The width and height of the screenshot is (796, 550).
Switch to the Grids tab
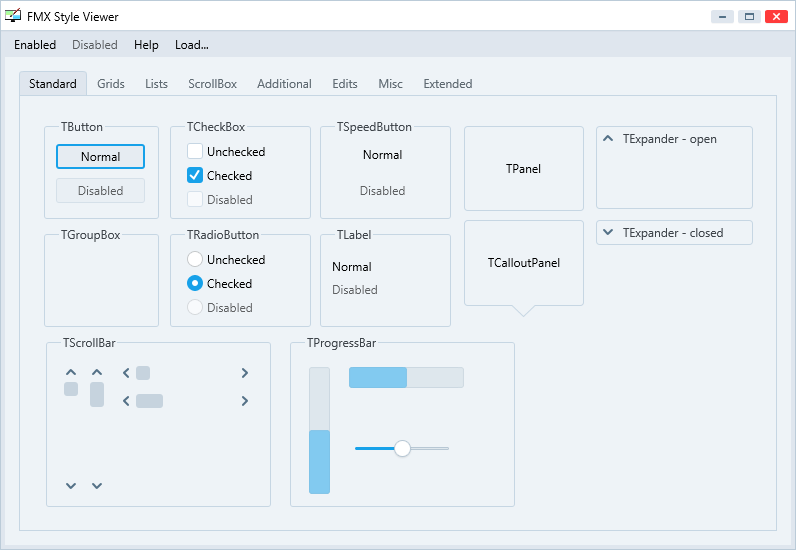pyautogui.click(x=111, y=84)
